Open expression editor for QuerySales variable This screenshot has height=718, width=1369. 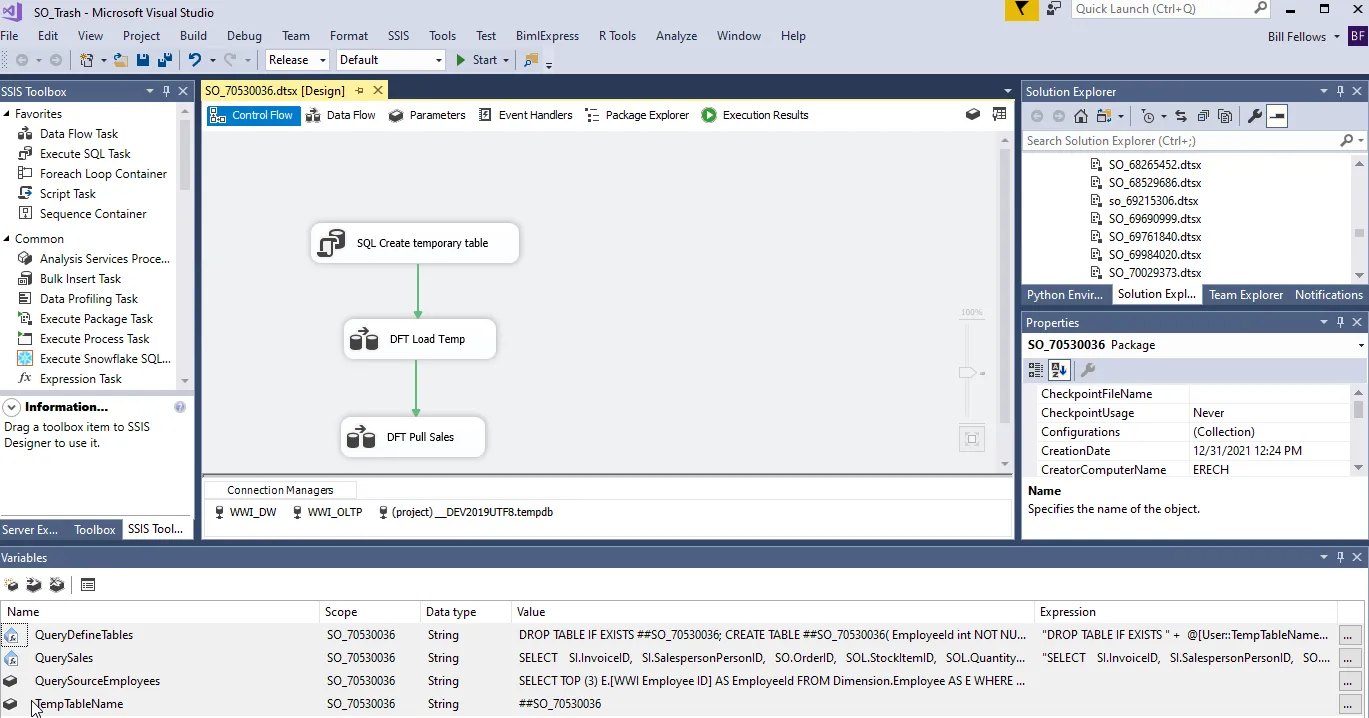tap(1349, 658)
